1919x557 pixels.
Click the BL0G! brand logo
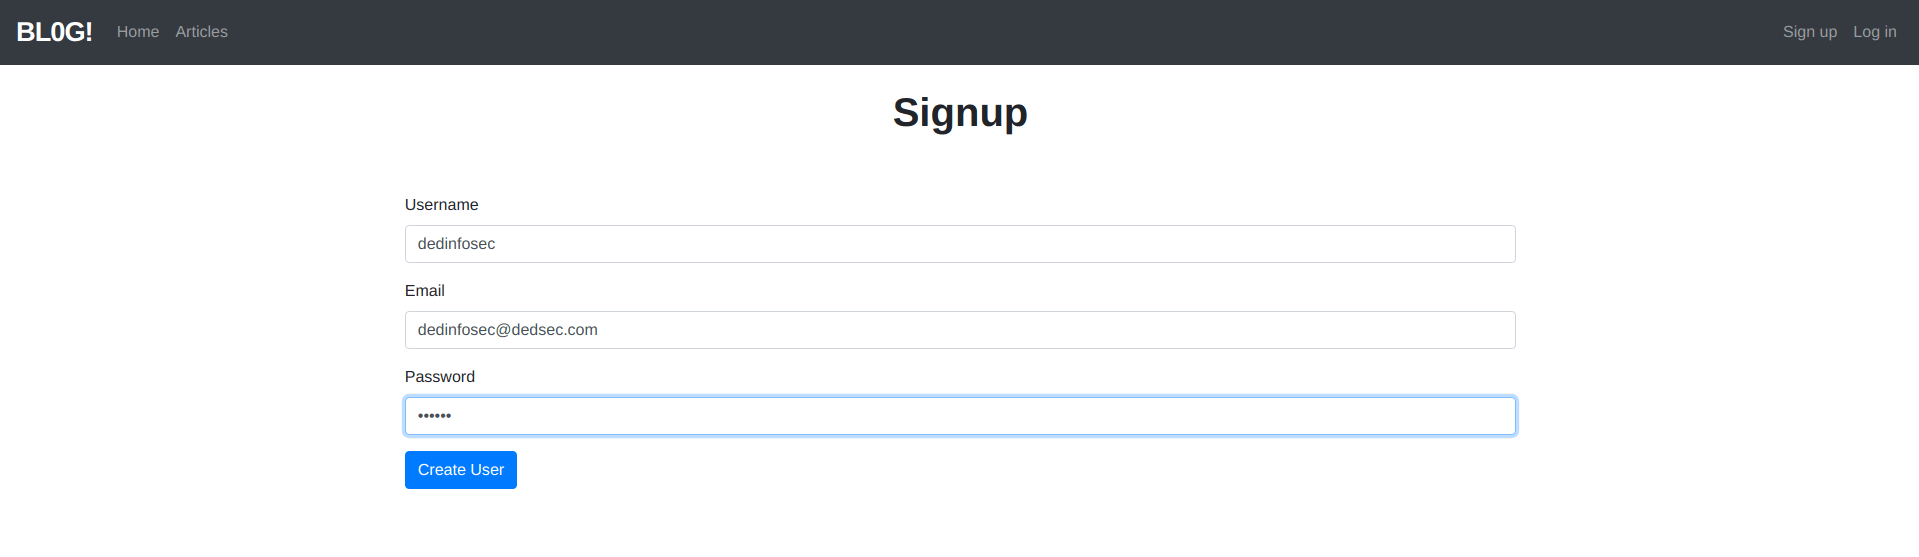[54, 32]
